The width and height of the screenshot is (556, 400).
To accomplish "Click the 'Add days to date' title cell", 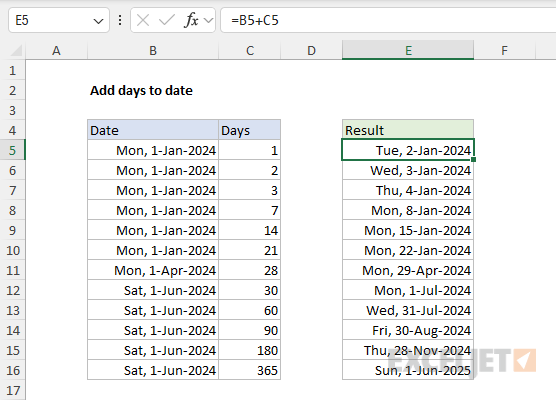I will (x=153, y=90).
